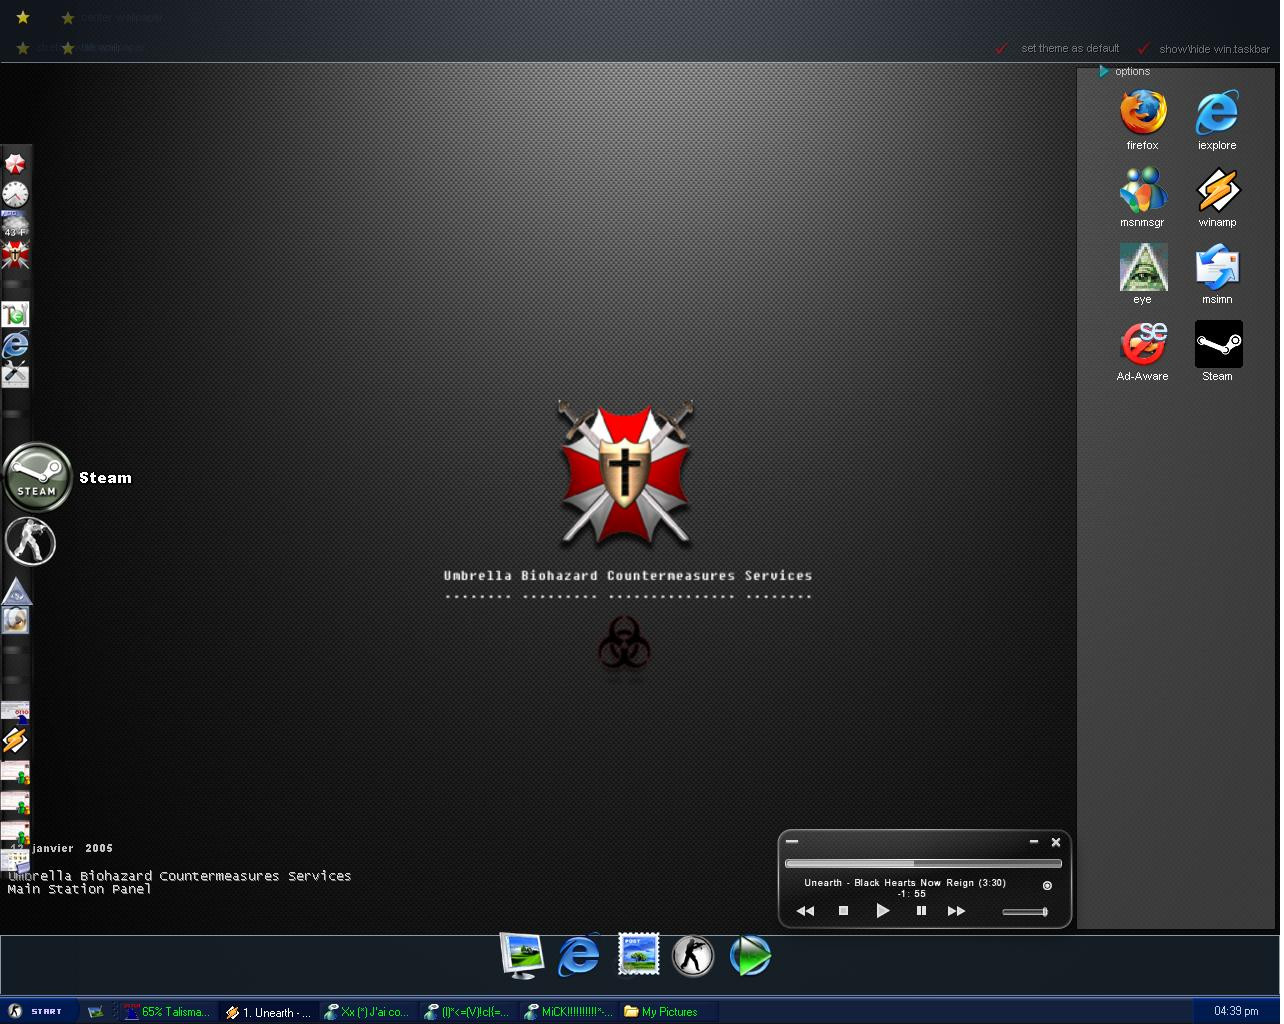This screenshot has width=1284, height=1024.
Task: Click the top-left yellow star
Action: pos(22,17)
